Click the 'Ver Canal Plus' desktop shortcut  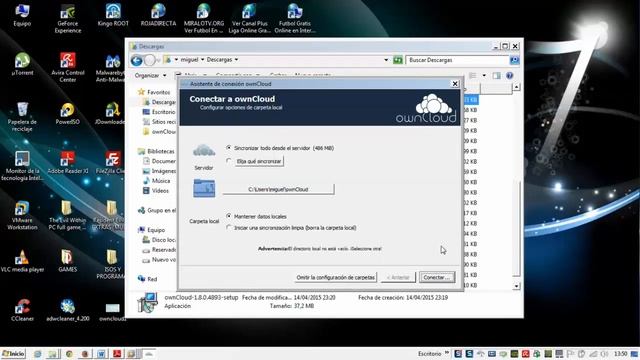249,19
